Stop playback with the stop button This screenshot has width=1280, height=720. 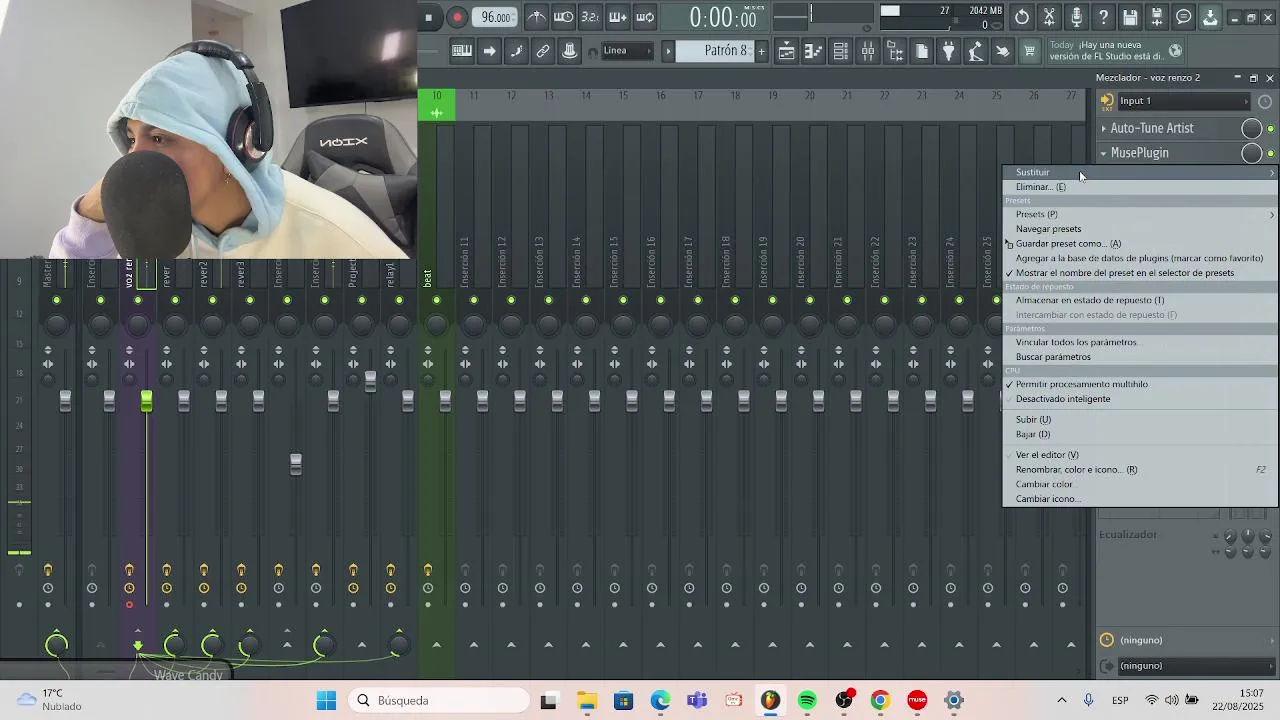click(x=429, y=17)
